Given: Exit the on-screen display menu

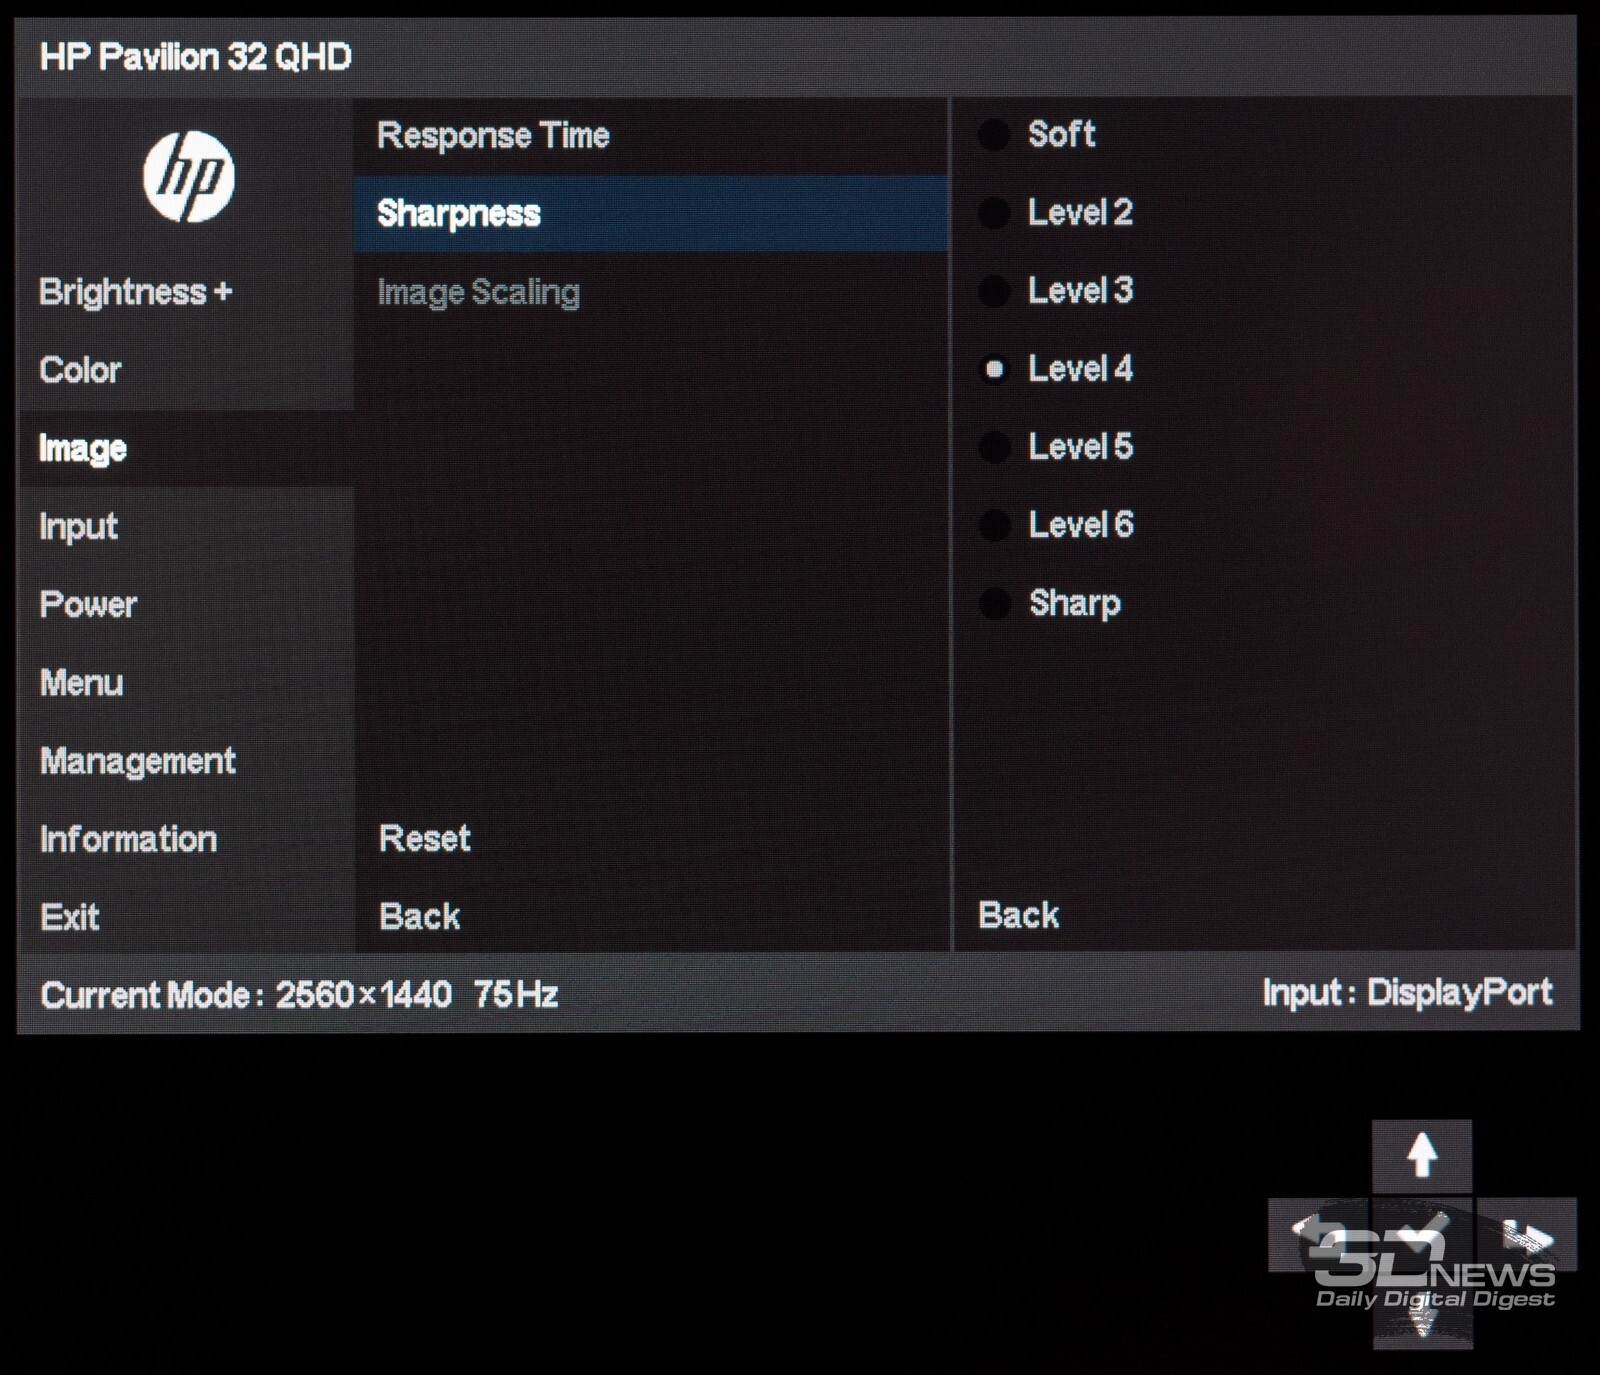Looking at the screenshot, I should coord(186,917).
